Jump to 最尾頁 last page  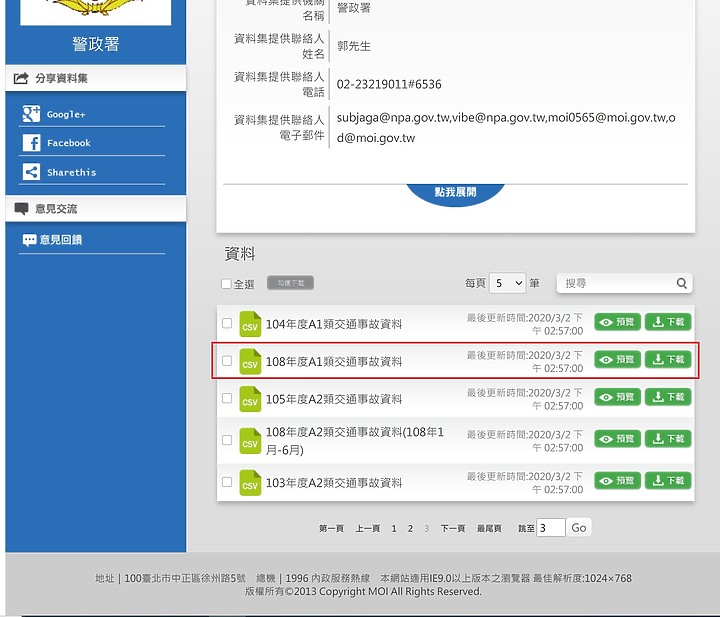point(489,528)
